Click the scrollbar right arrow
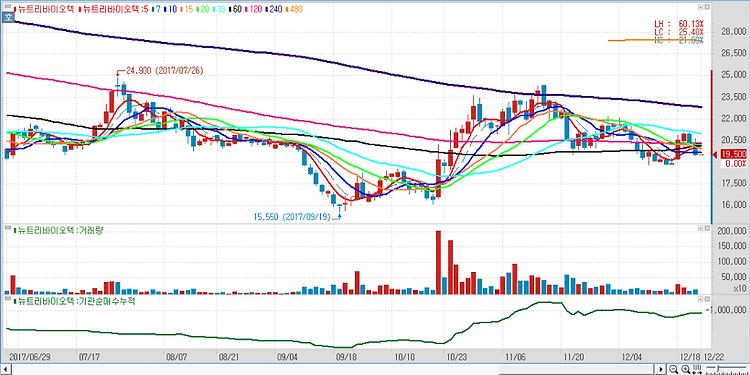 tap(661, 369)
